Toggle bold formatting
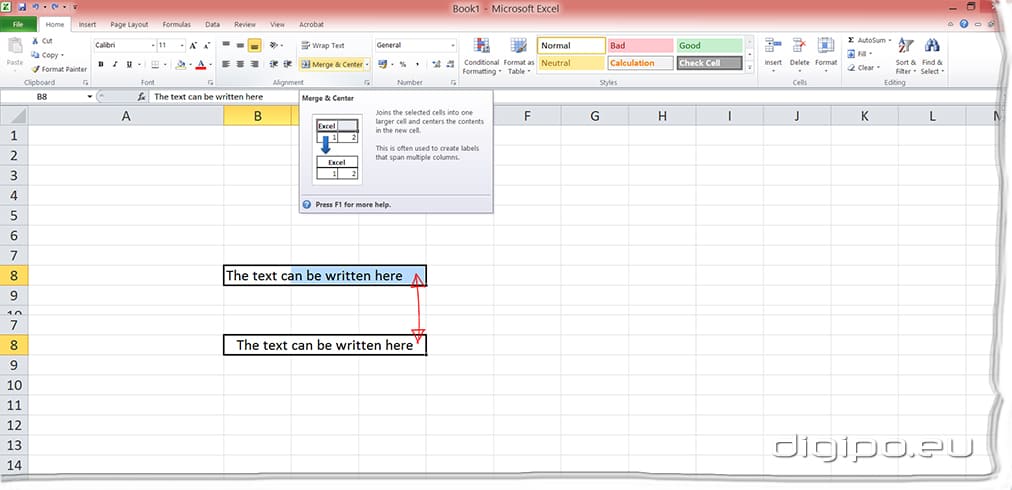The width and height of the screenshot is (1012, 490). [x=101, y=64]
